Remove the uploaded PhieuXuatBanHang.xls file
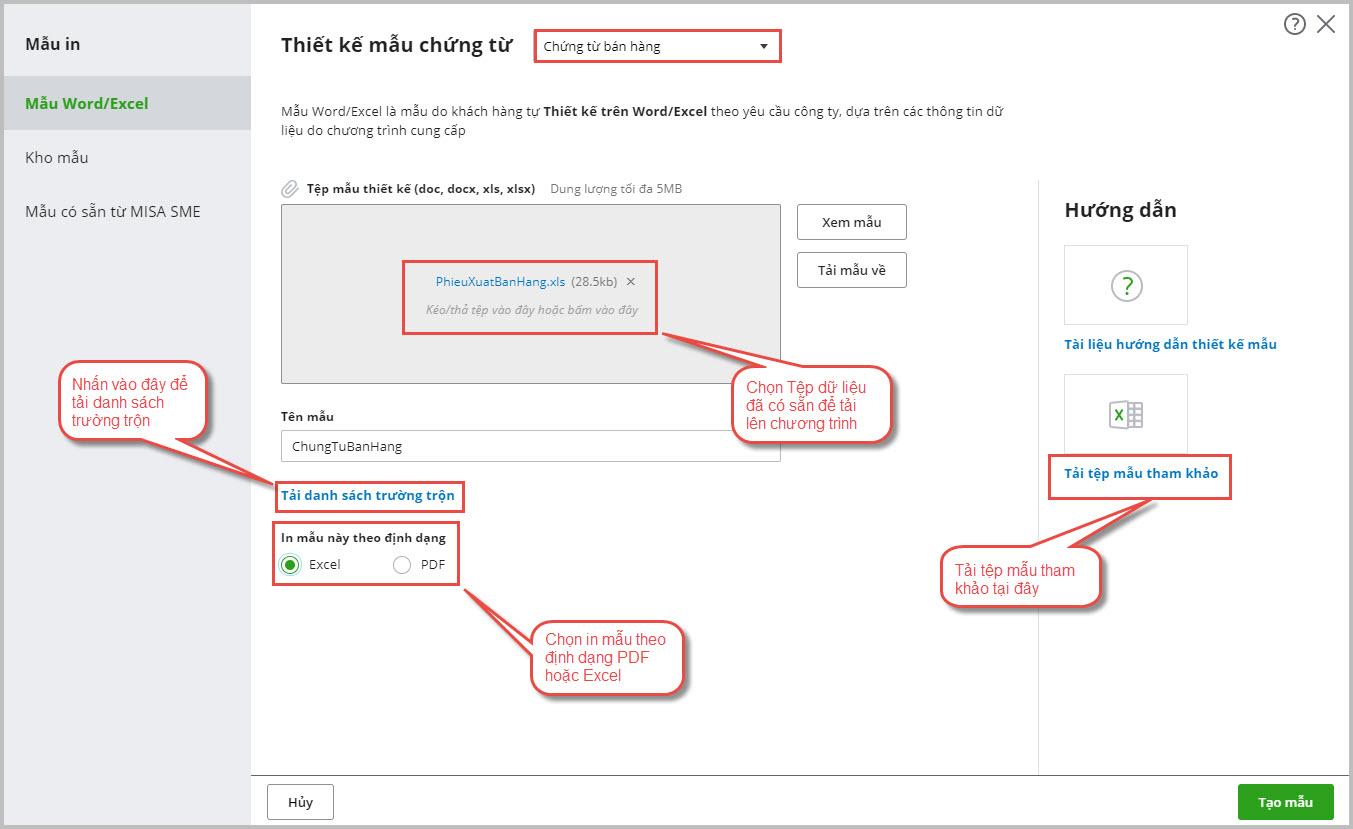Image resolution: width=1353 pixels, height=829 pixels. [x=630, y=282]
